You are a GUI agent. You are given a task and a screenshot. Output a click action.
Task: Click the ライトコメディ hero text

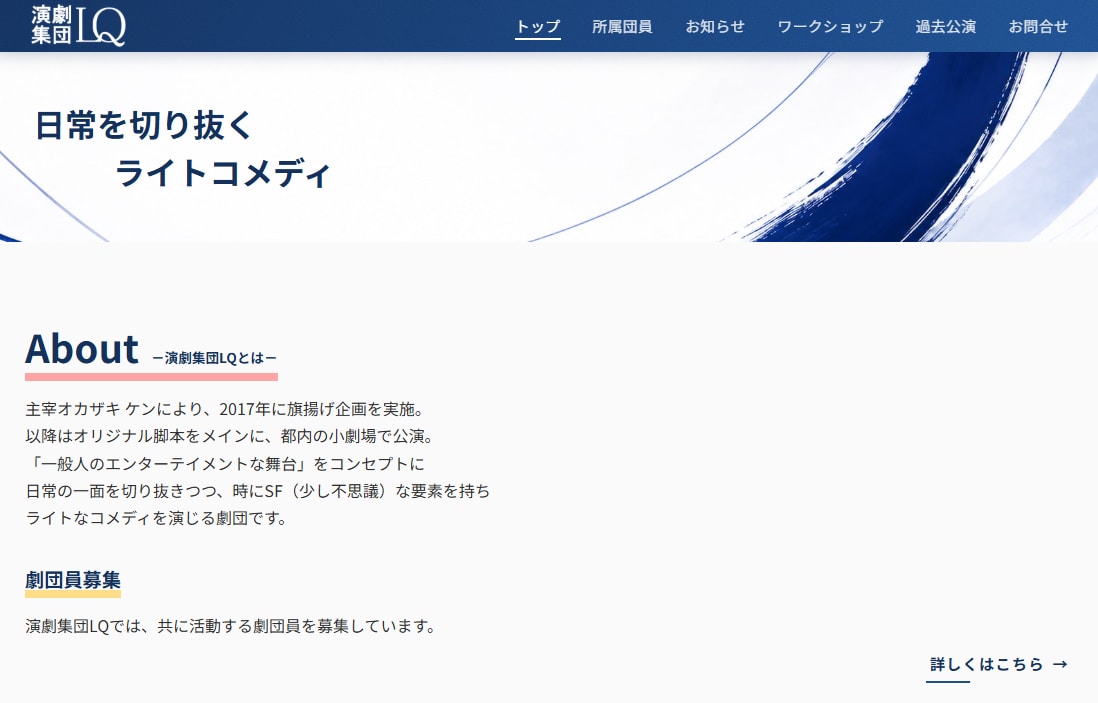(x=222, y=173)
